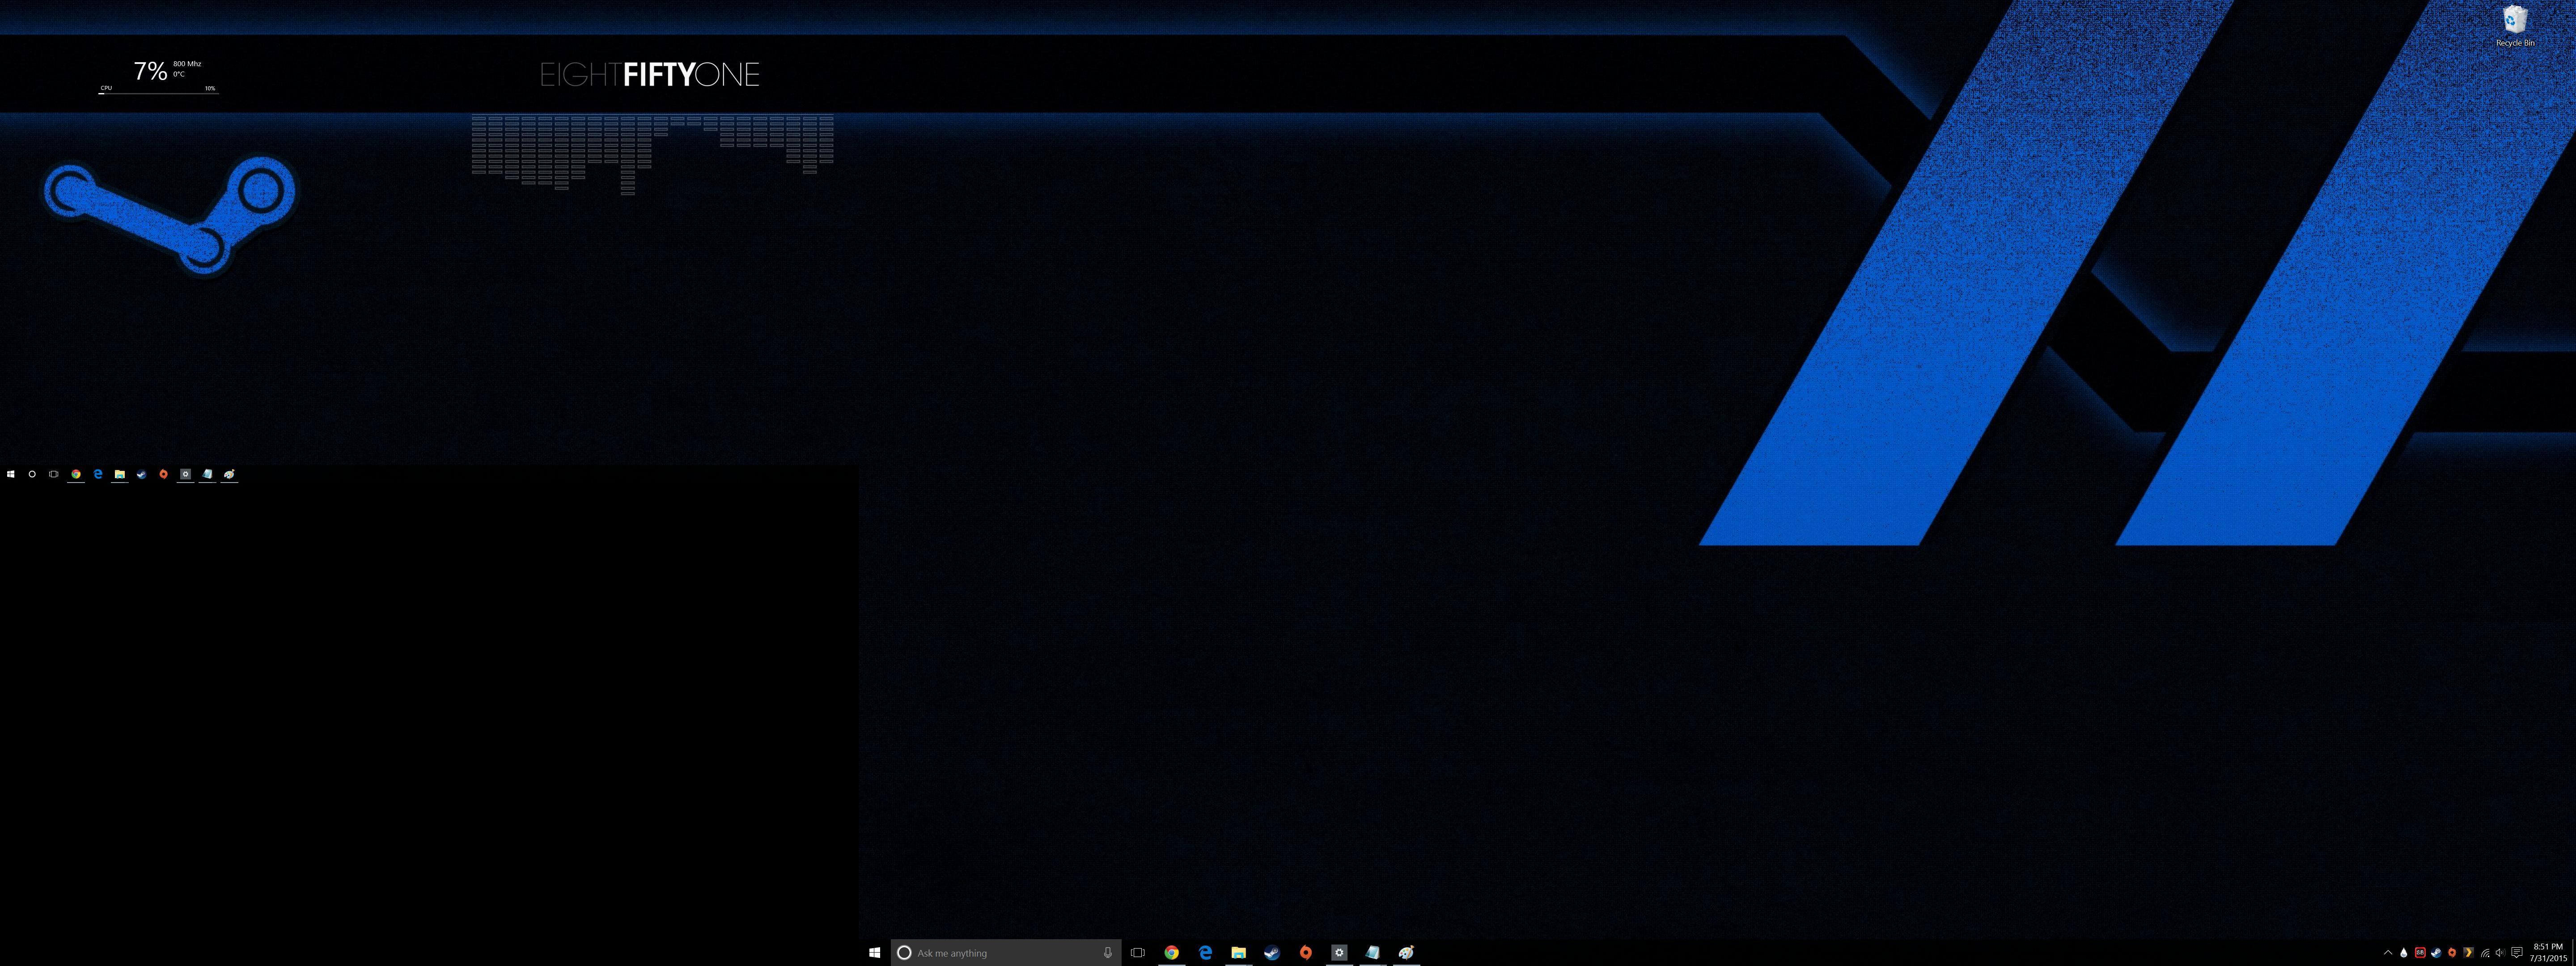Screen dimensions: 2576x966
Task: Open Task View on the compact secondary taskbar
Action: tap(54, 474)
